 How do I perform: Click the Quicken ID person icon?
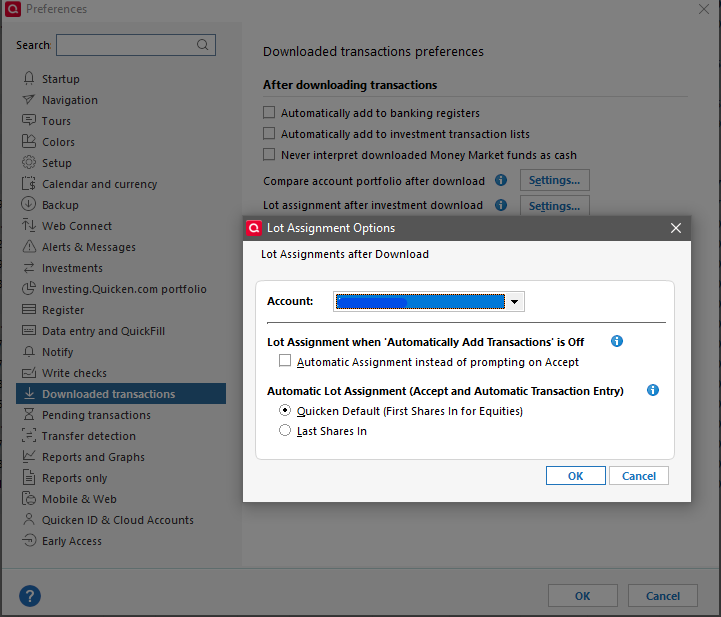coord(29,520)
